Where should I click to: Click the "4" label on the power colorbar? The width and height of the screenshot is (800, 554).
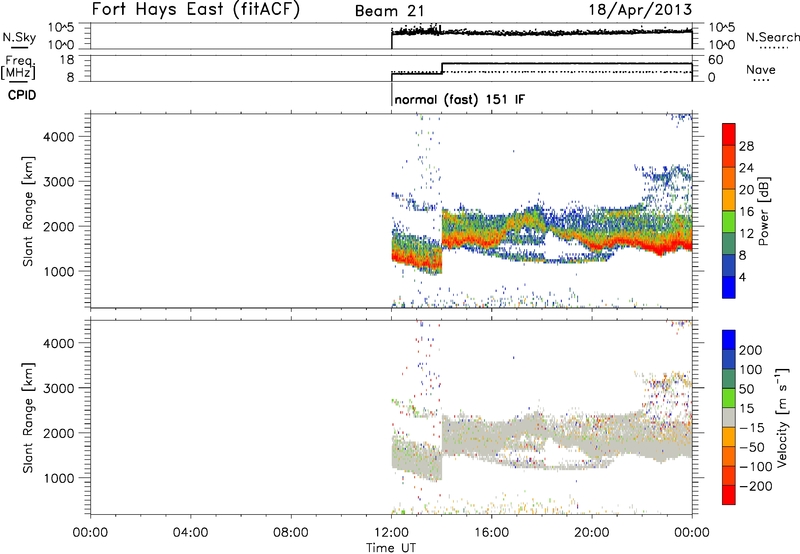click(742, 278)
